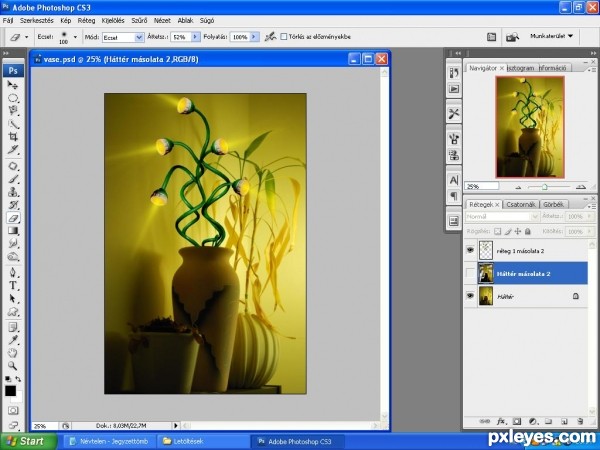Open 'Letöltések' folder from taskbar

(x=204, y=441)
